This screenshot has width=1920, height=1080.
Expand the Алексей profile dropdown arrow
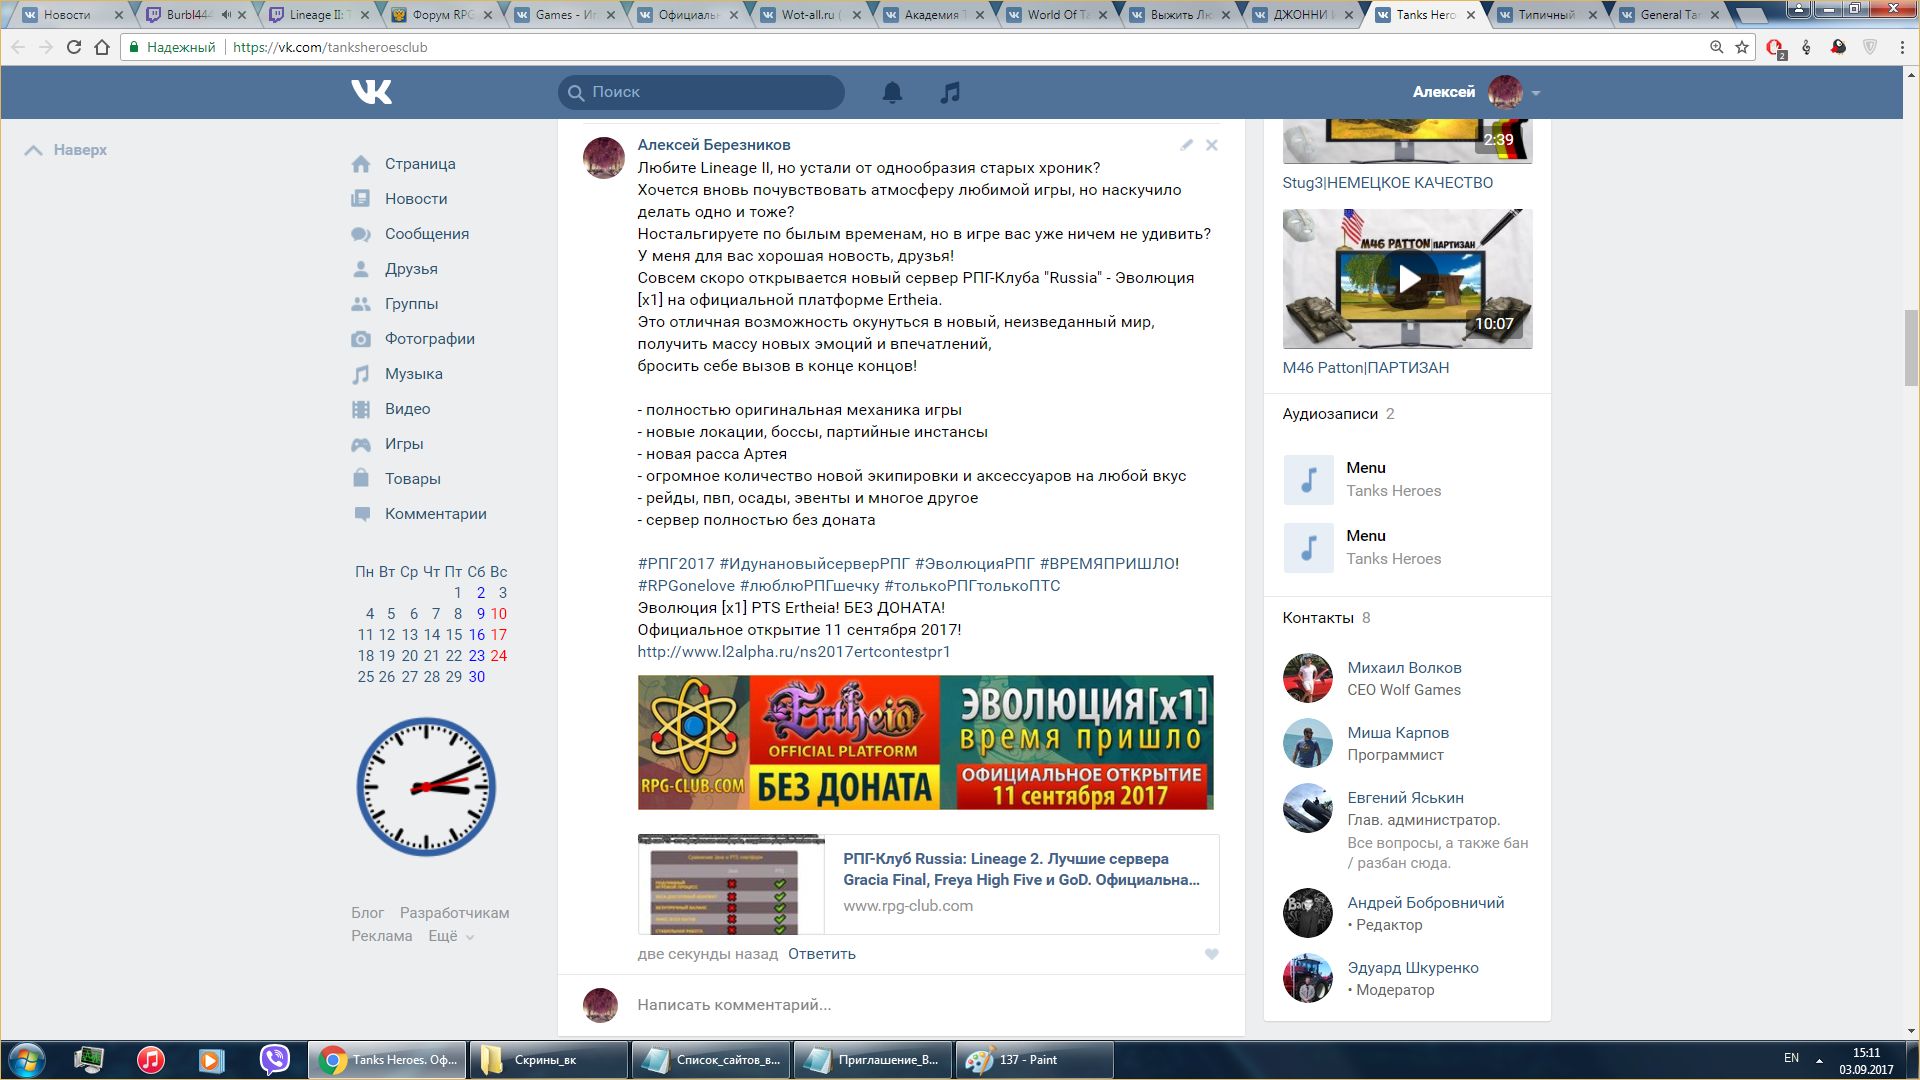pos(1536,93)
